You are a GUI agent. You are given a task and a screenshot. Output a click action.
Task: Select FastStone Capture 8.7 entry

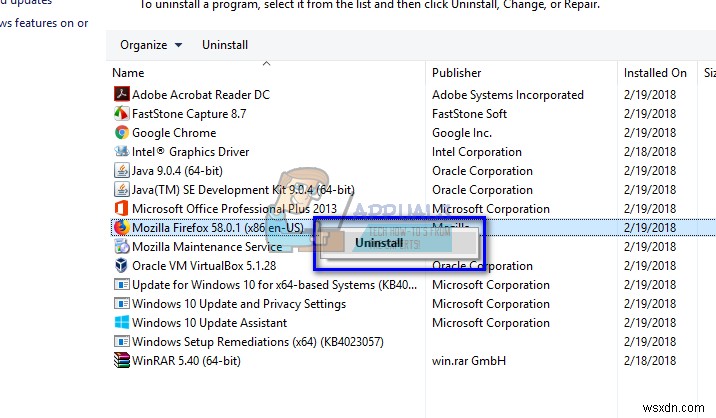(x=189, y=113)
